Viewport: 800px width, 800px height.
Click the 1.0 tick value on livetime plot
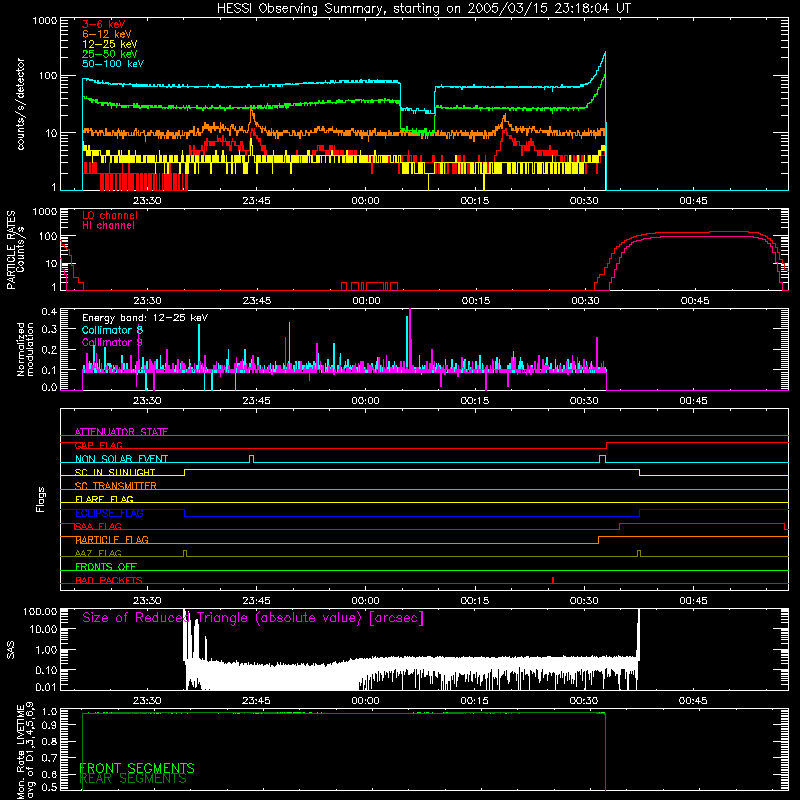pos(51,712)
